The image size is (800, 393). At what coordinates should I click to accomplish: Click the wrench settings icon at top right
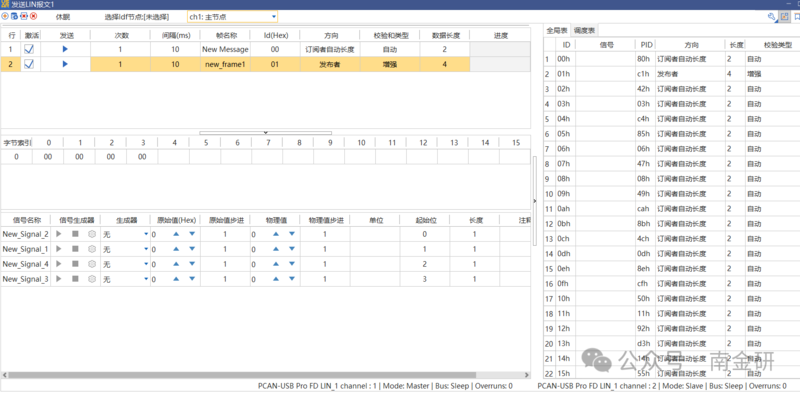pyautogui.click(x=771, y=16)
